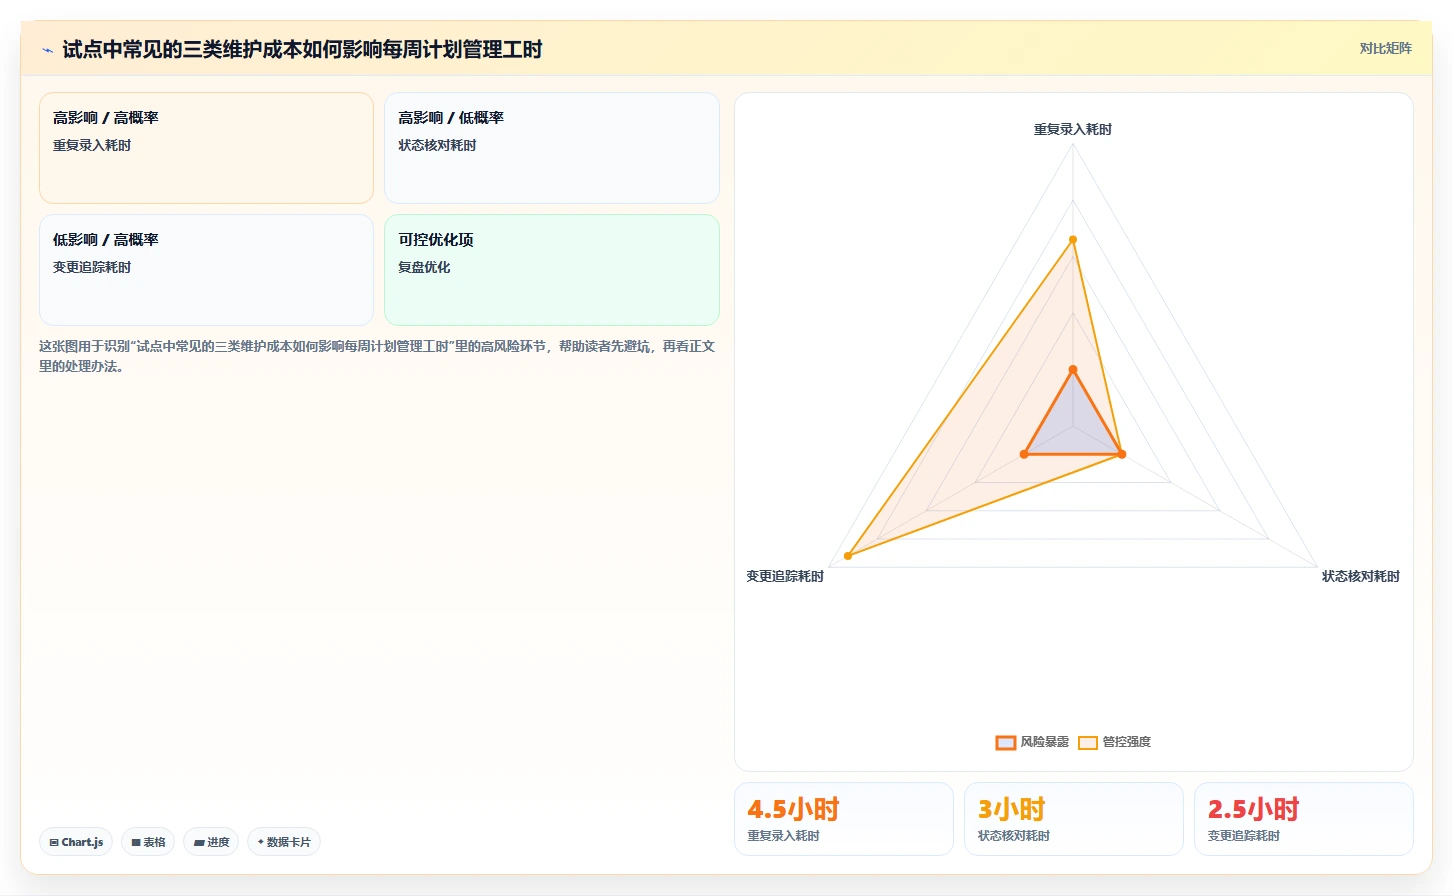Select the 可控优化项 green card
This screenshot has width=1453, height=896.
pos(552,270)
